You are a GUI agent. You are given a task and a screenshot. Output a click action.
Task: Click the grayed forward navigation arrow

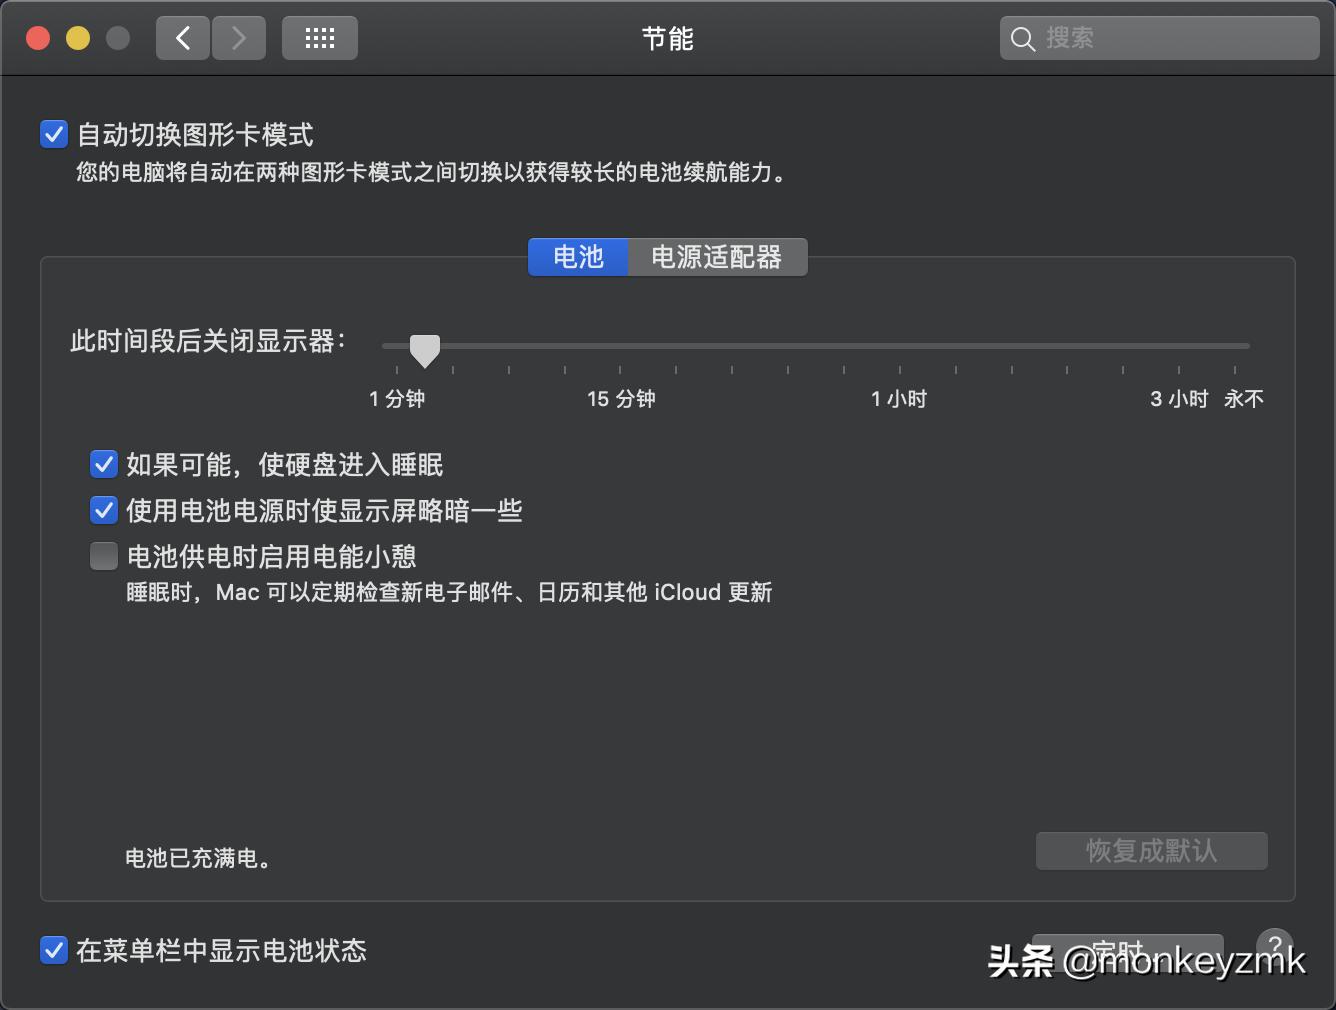239,37
